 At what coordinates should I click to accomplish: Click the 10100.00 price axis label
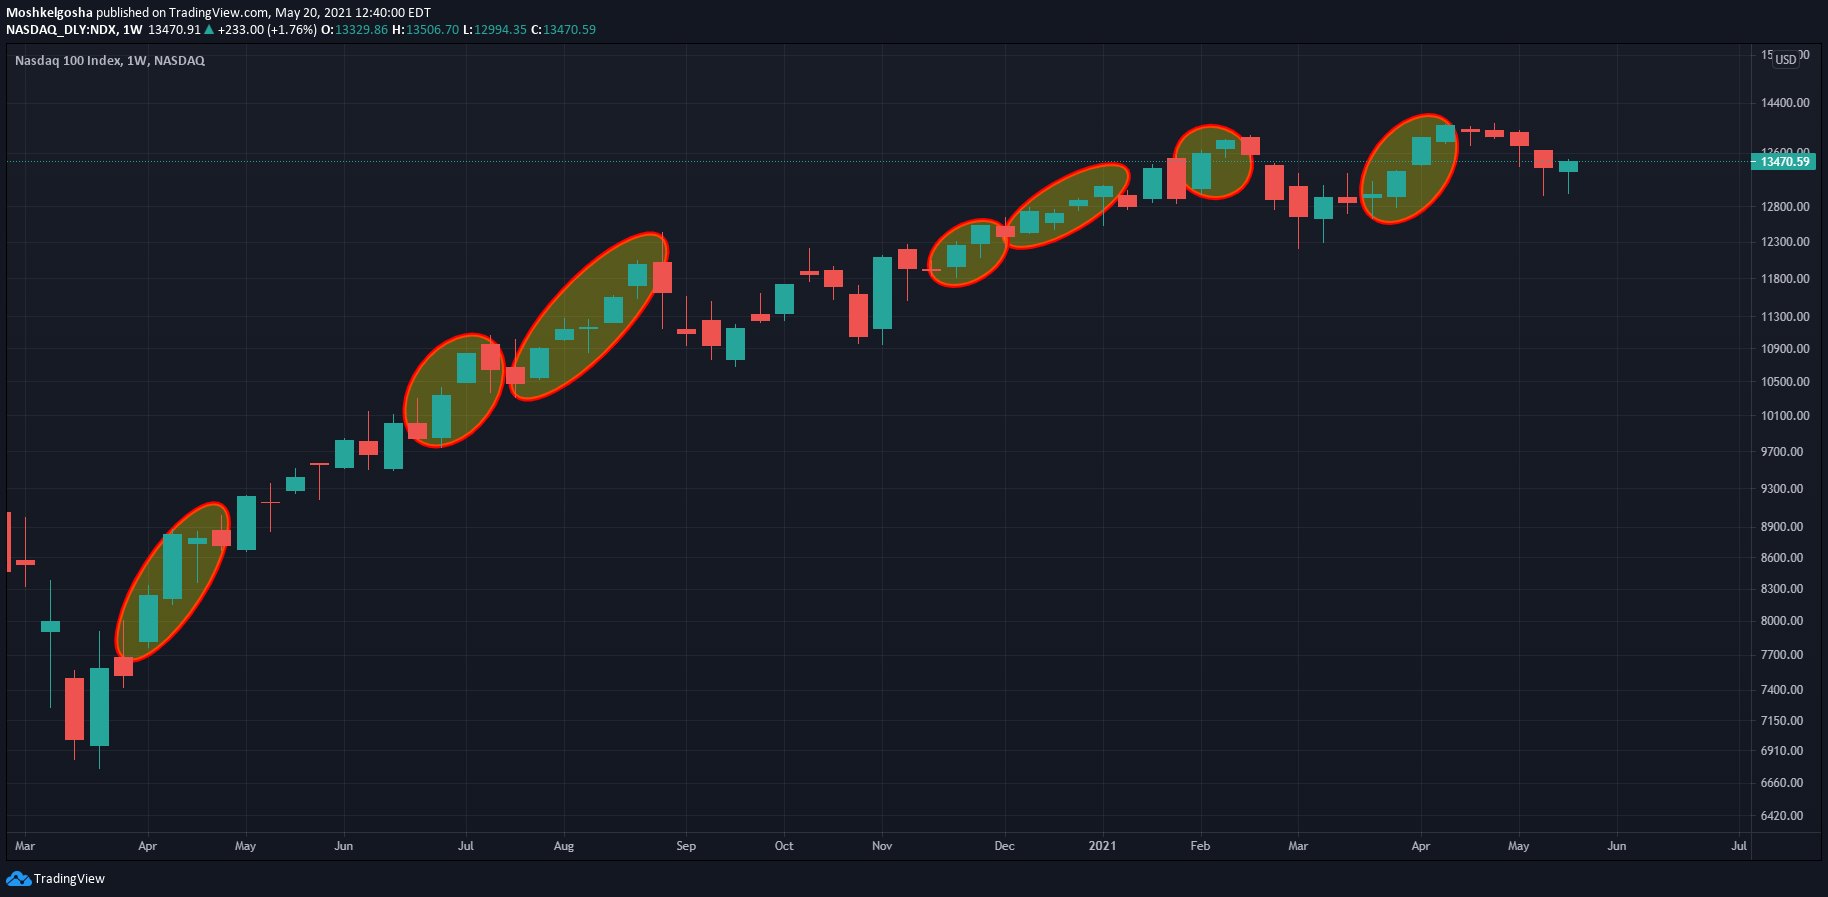1785,416
